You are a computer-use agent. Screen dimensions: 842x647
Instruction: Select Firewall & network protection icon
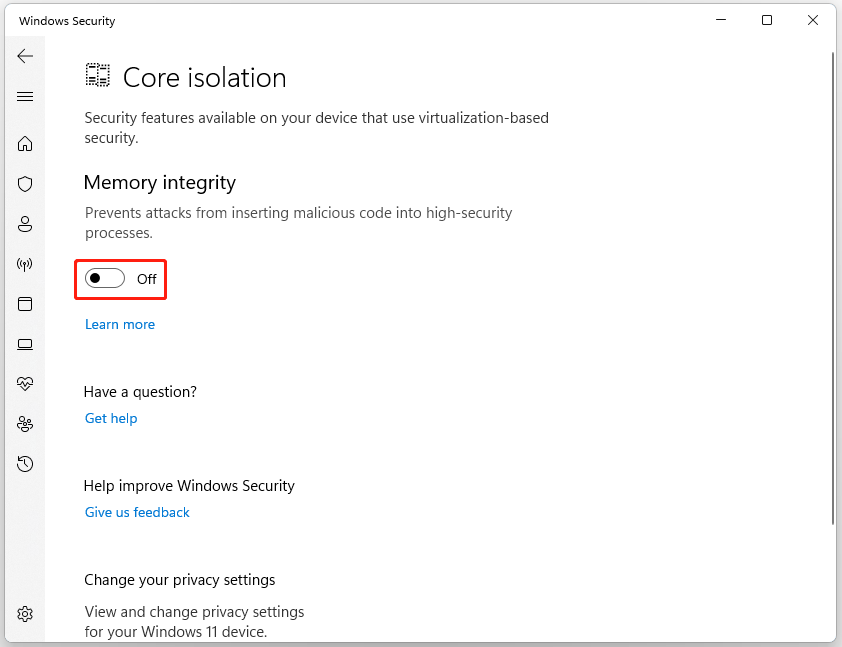(x=24, y=264)
